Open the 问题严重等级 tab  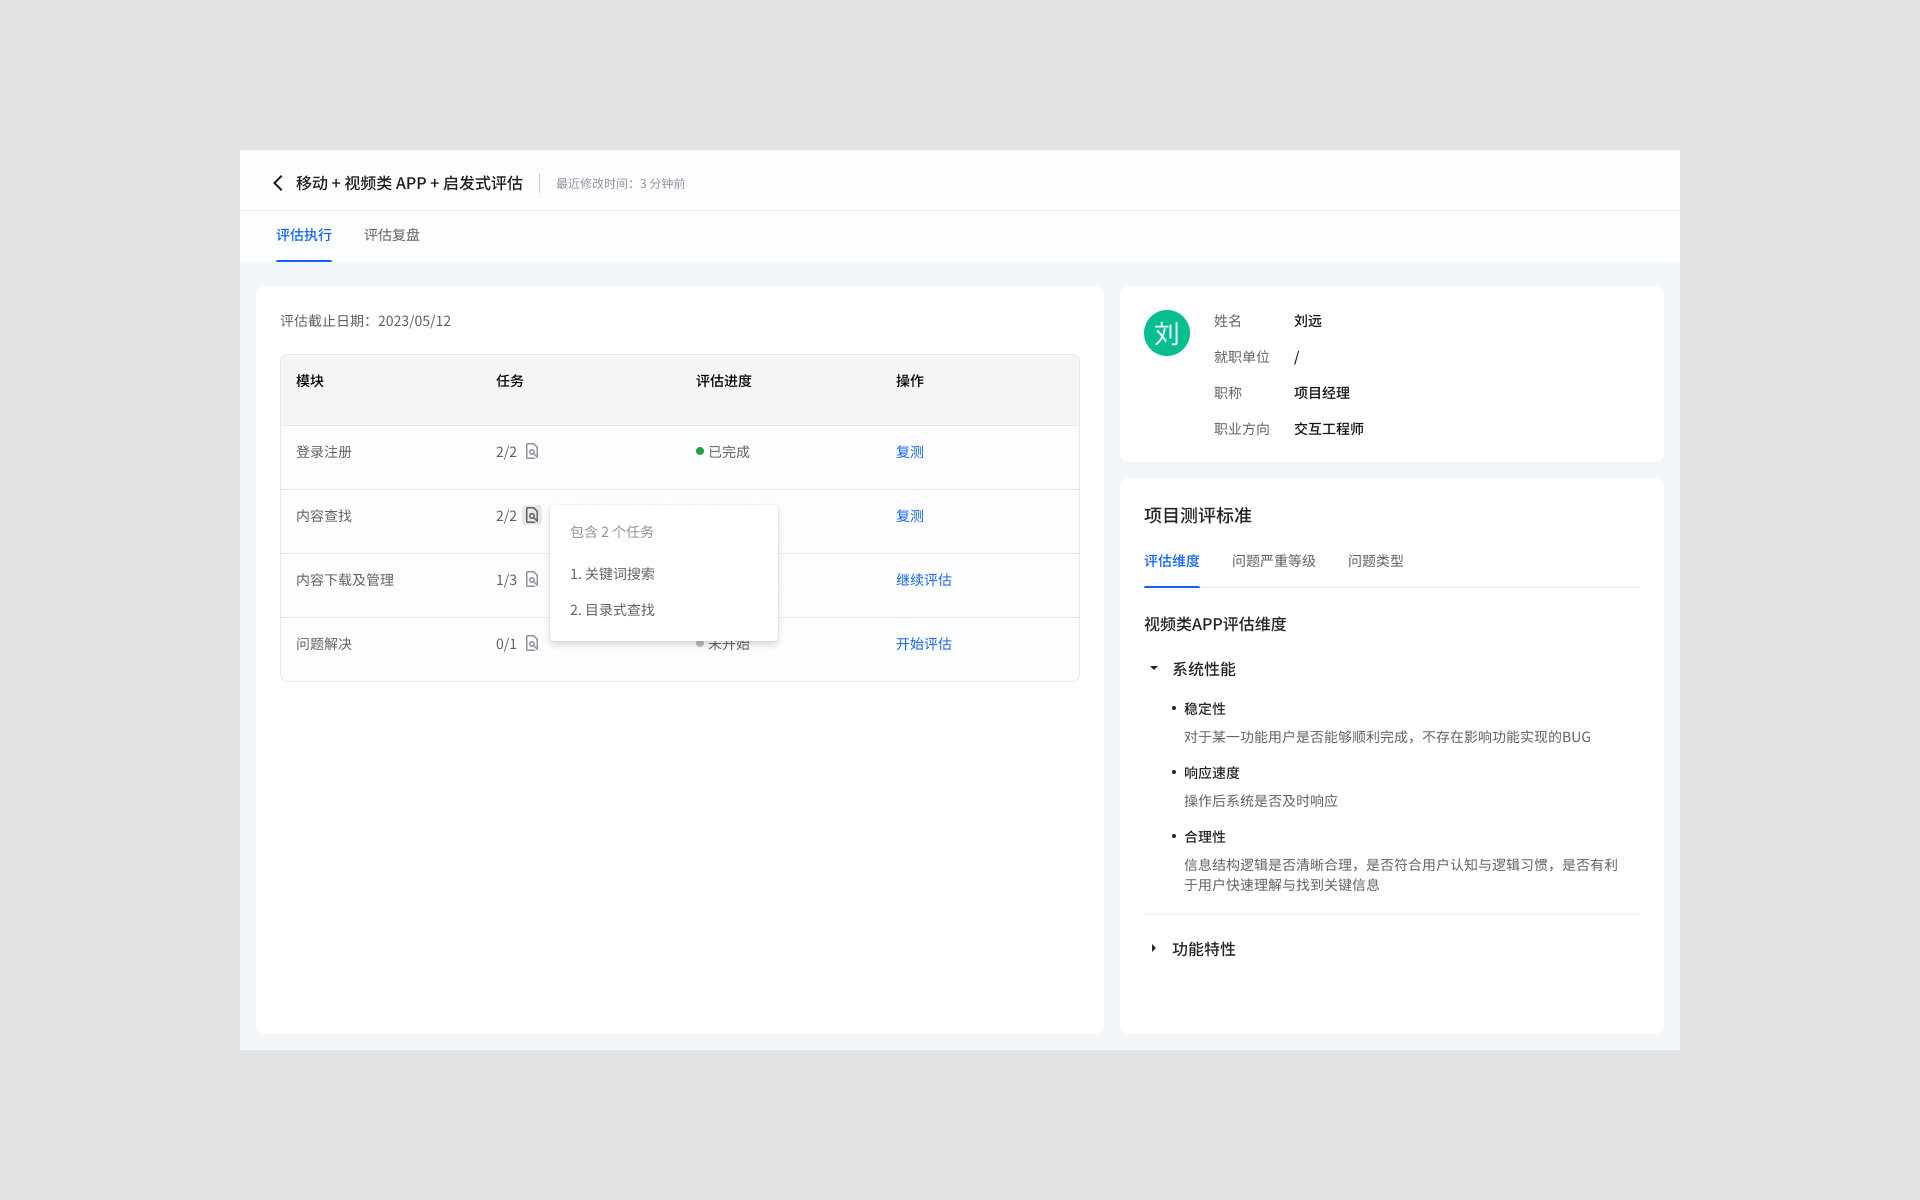tap(1273, 561)
